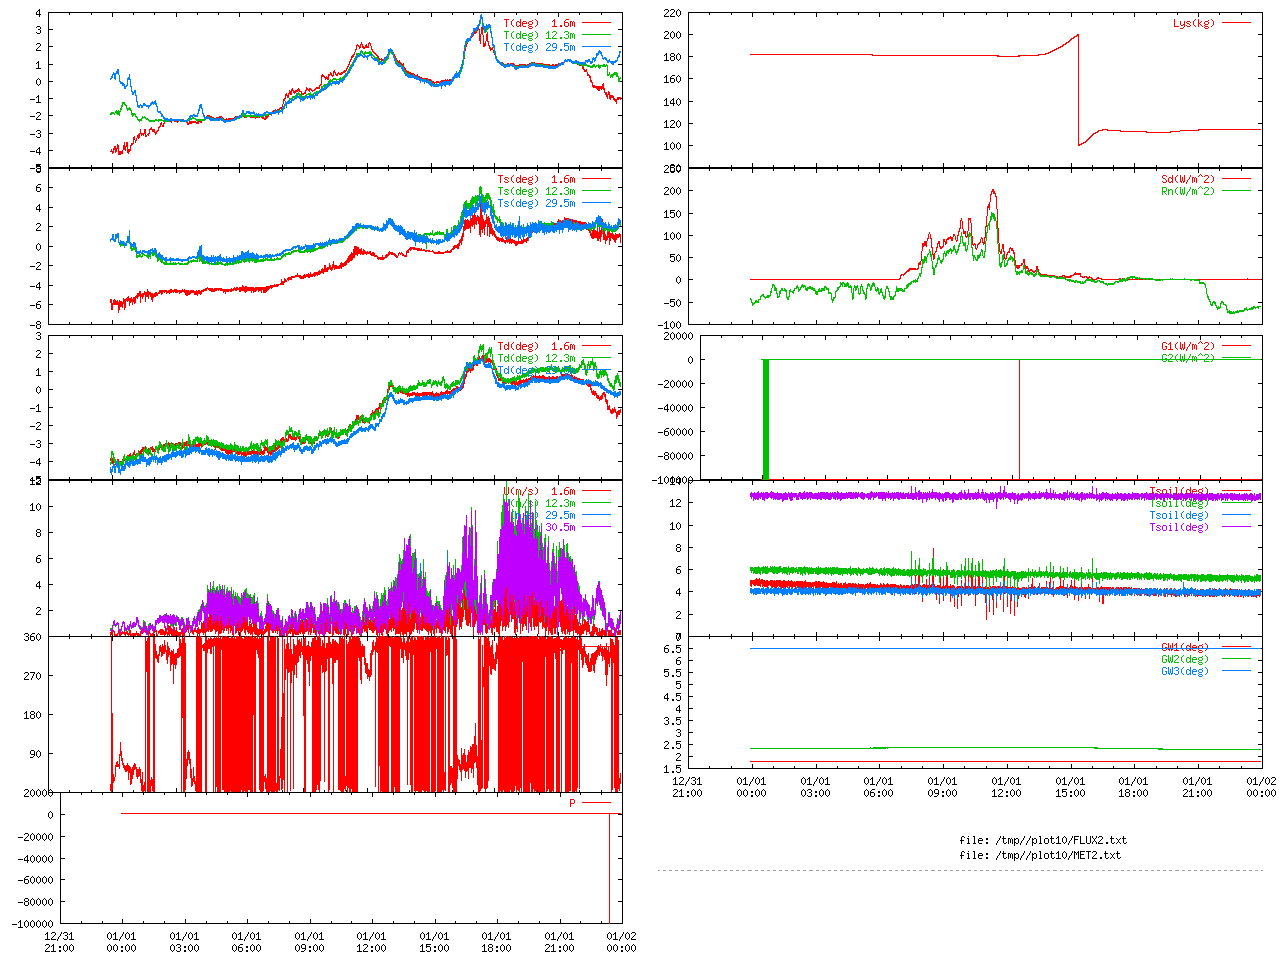Select the "G1(W/m^2)" legend label
This screenshot has width=1280, height=960.
(x=1187, y=347)
